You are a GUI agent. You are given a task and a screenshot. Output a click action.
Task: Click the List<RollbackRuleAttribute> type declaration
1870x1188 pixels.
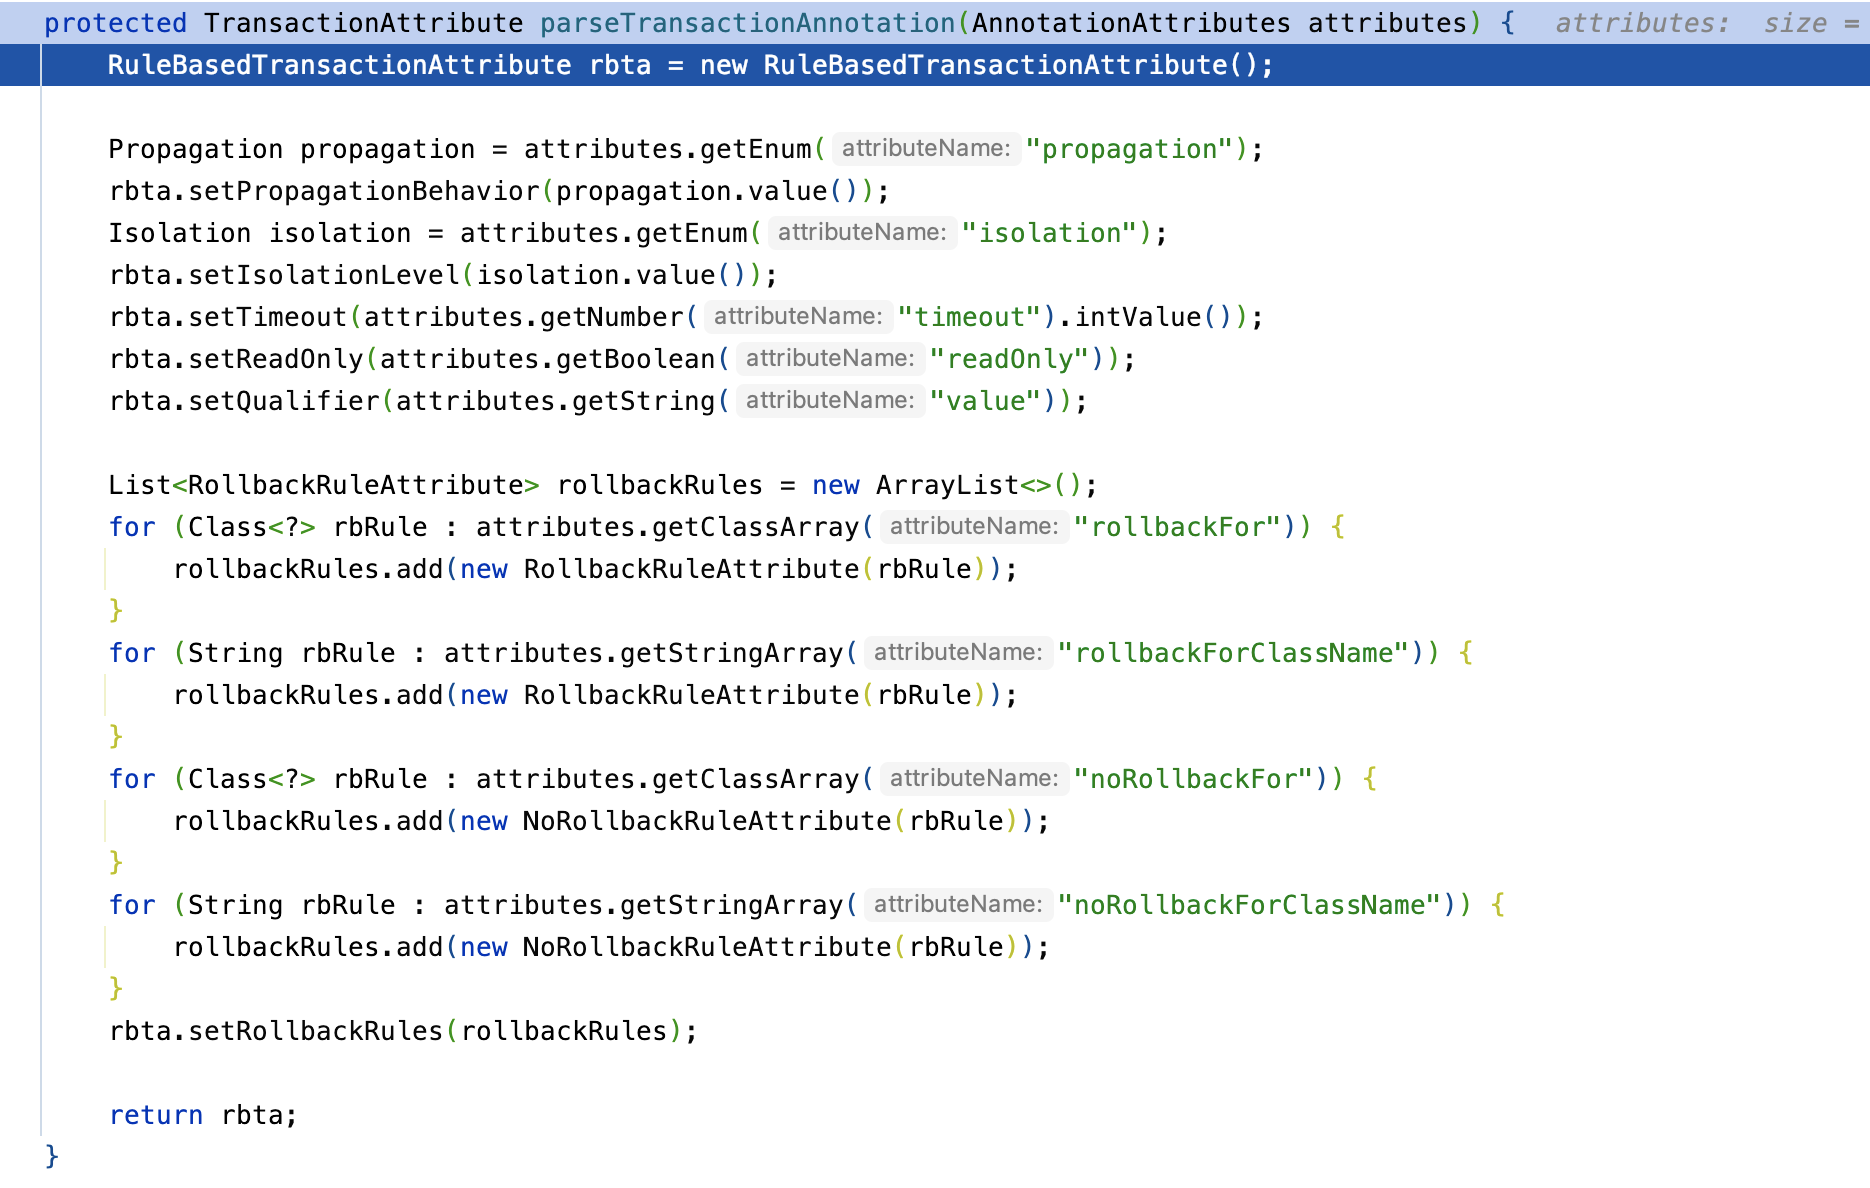click(x=324, y=485)
